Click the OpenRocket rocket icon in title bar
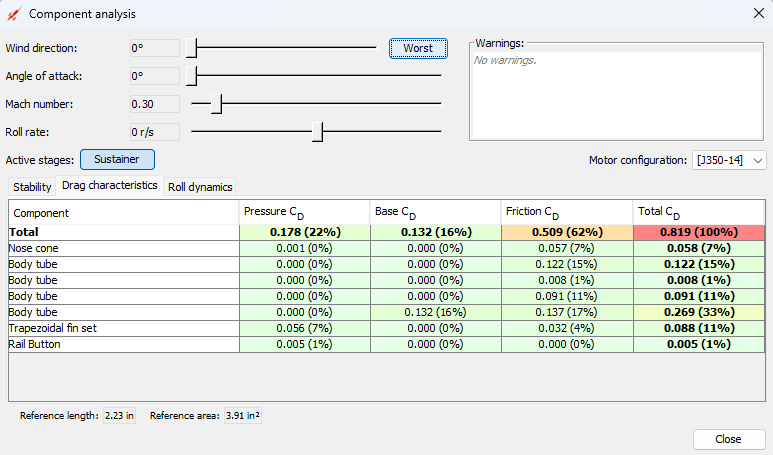Image resolution: width=773 pixels, height=455 pixels. (13, 14)
